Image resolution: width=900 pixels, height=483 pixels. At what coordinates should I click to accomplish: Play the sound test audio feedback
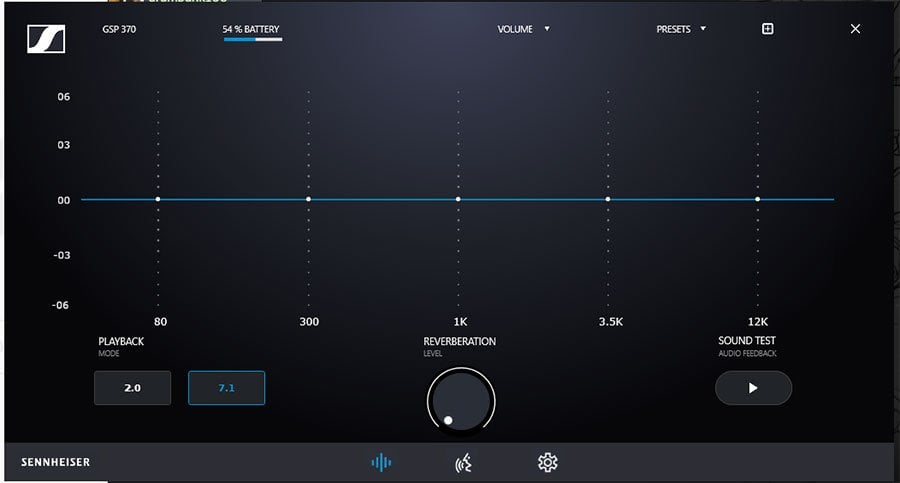click(753, 388)
